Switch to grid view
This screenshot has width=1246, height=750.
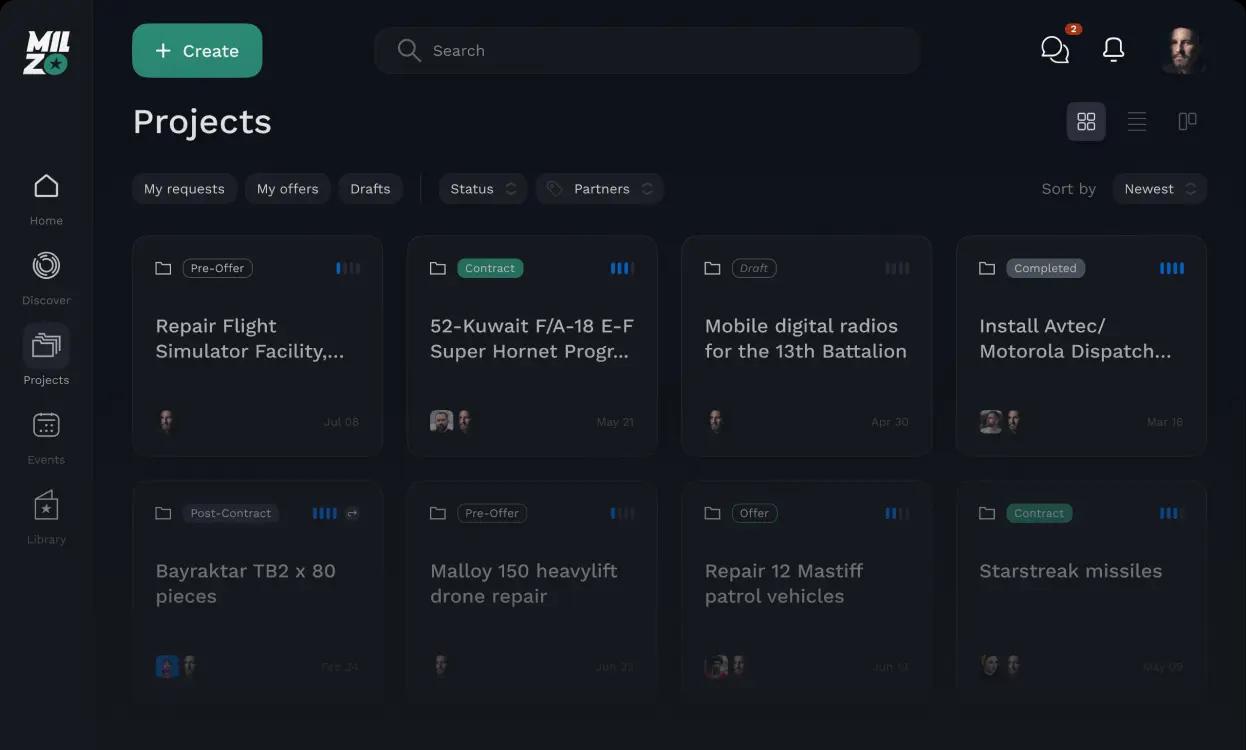coord(1086,122)
